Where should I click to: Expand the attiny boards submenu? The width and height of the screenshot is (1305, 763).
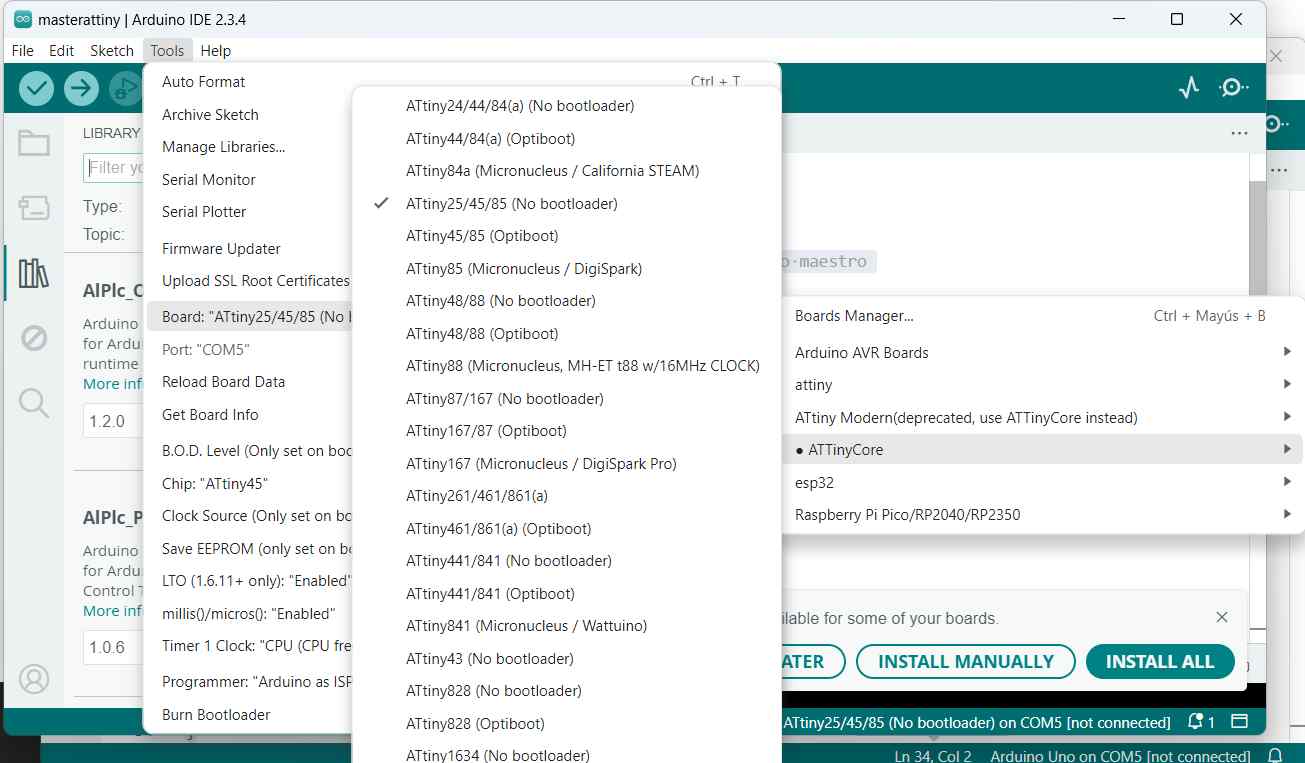coord(1043,385)
